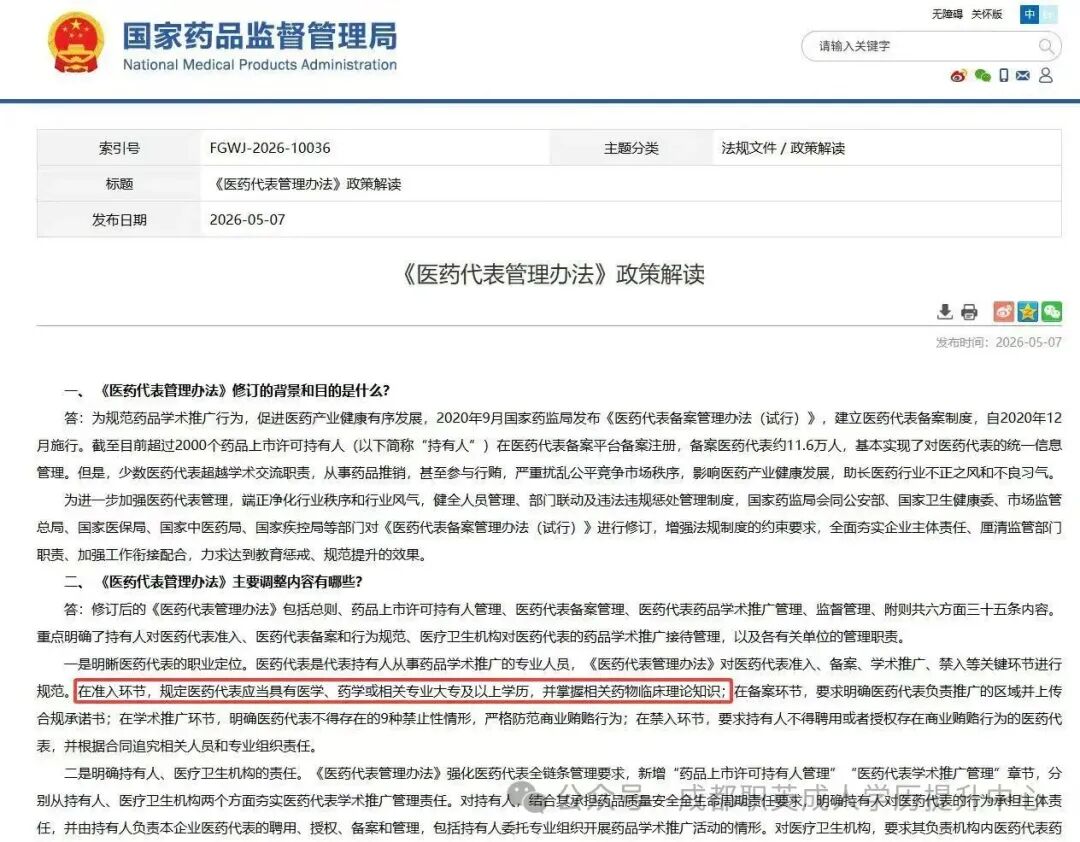Screen dimensions: 1080x842
Task: Click National Medical Products Administration text
Action: point(260,65)
